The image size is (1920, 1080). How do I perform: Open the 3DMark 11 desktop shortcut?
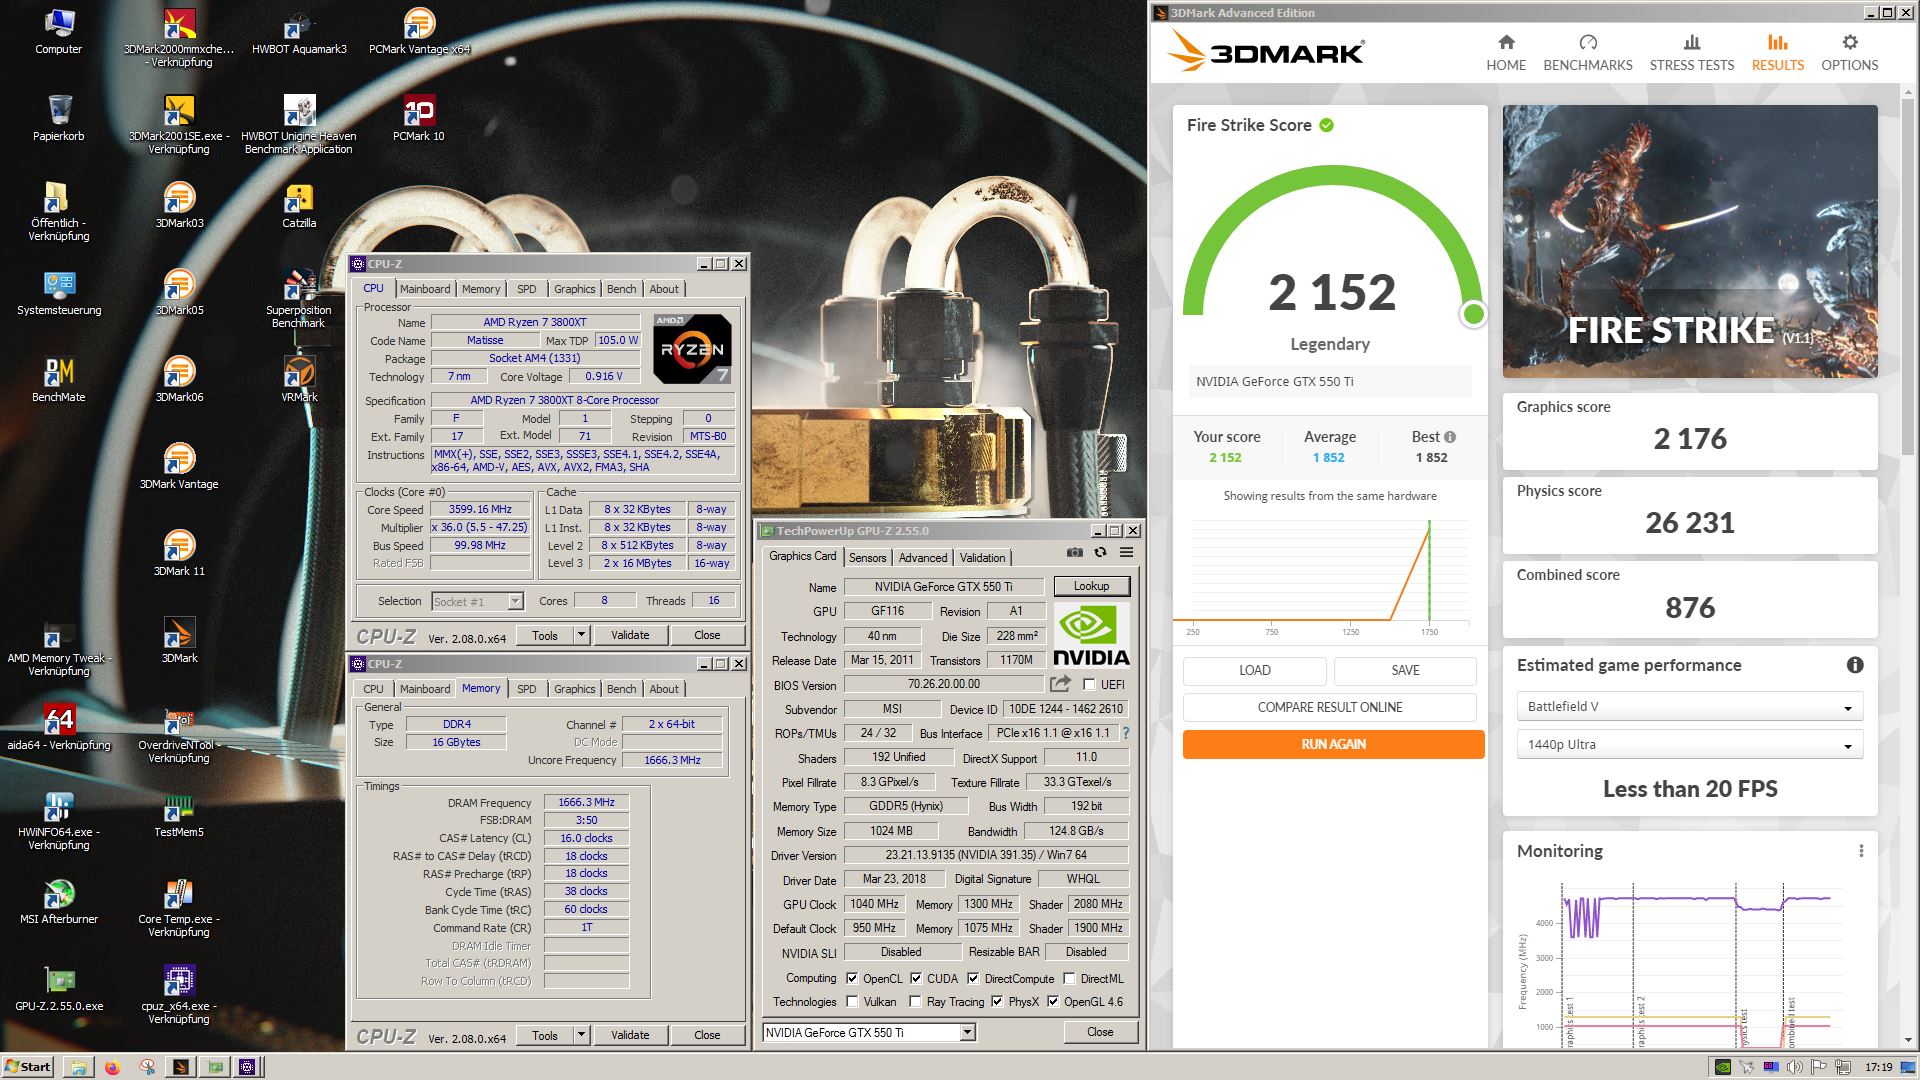(179, 553)
